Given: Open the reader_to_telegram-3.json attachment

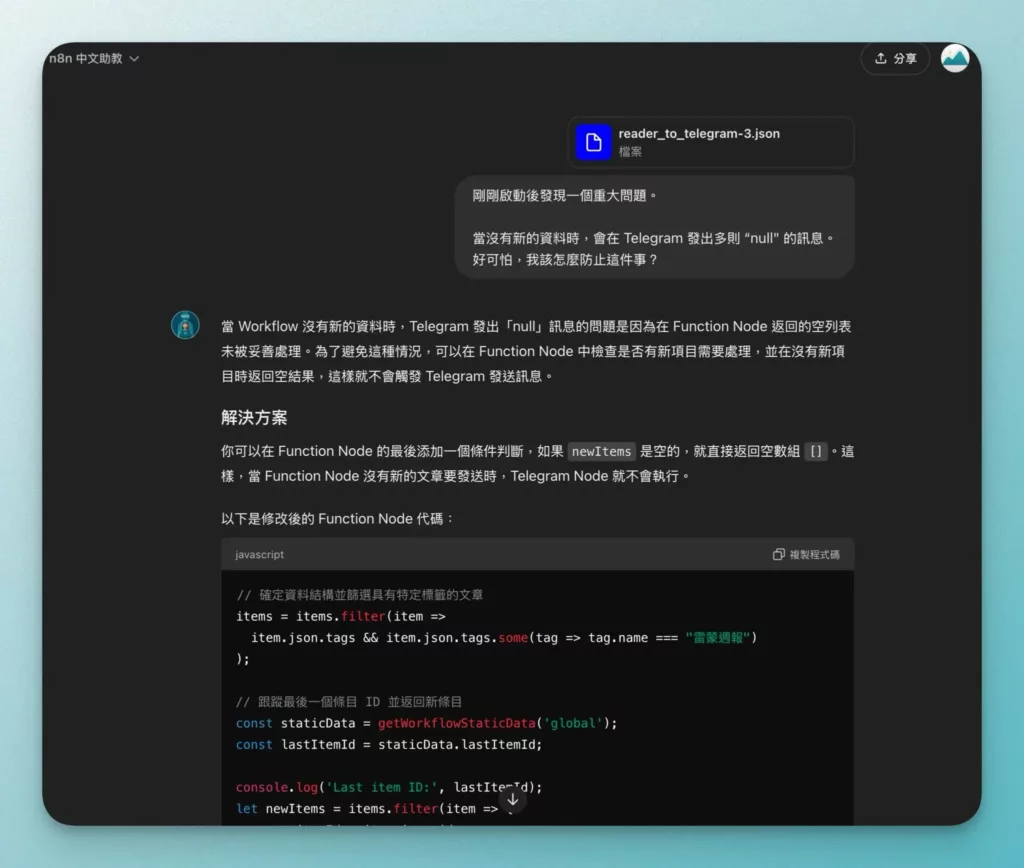Looking at the screenshot, I should (x=711, y=142).
